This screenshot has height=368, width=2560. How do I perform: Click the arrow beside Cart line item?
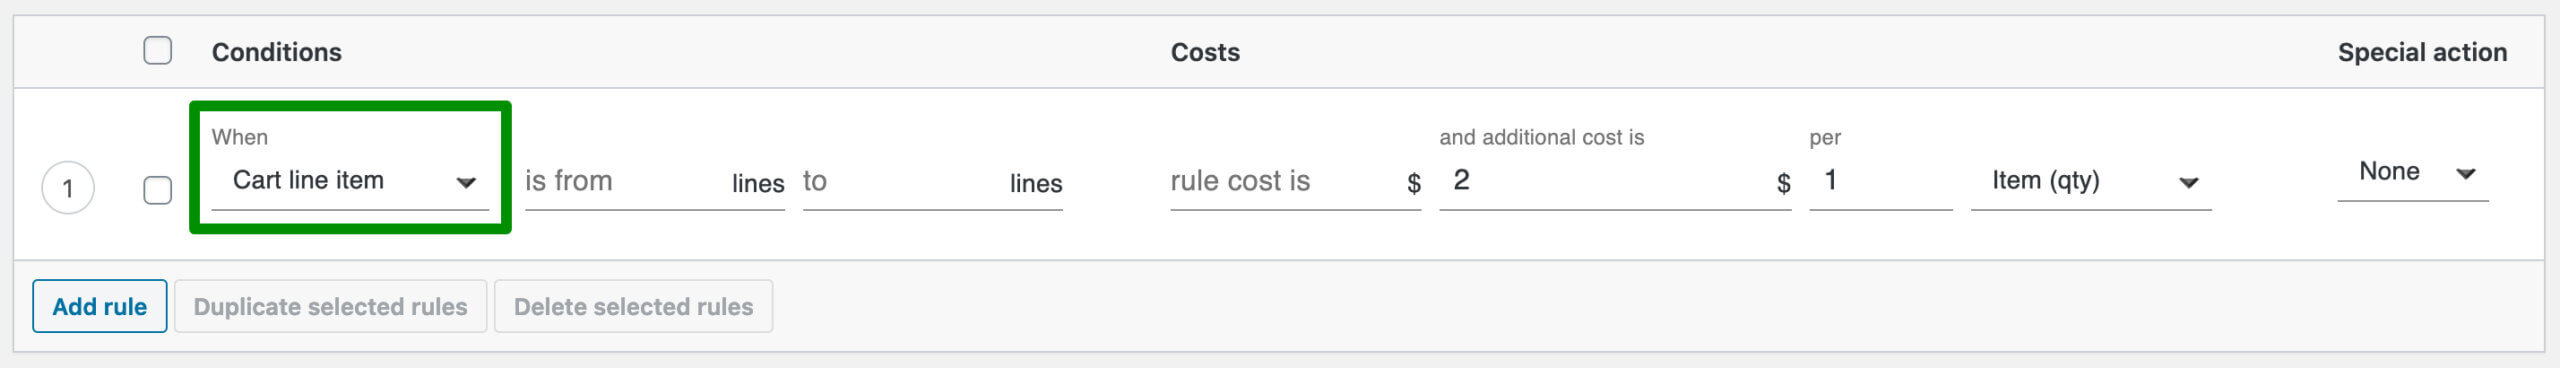click(x=466, y=183)
